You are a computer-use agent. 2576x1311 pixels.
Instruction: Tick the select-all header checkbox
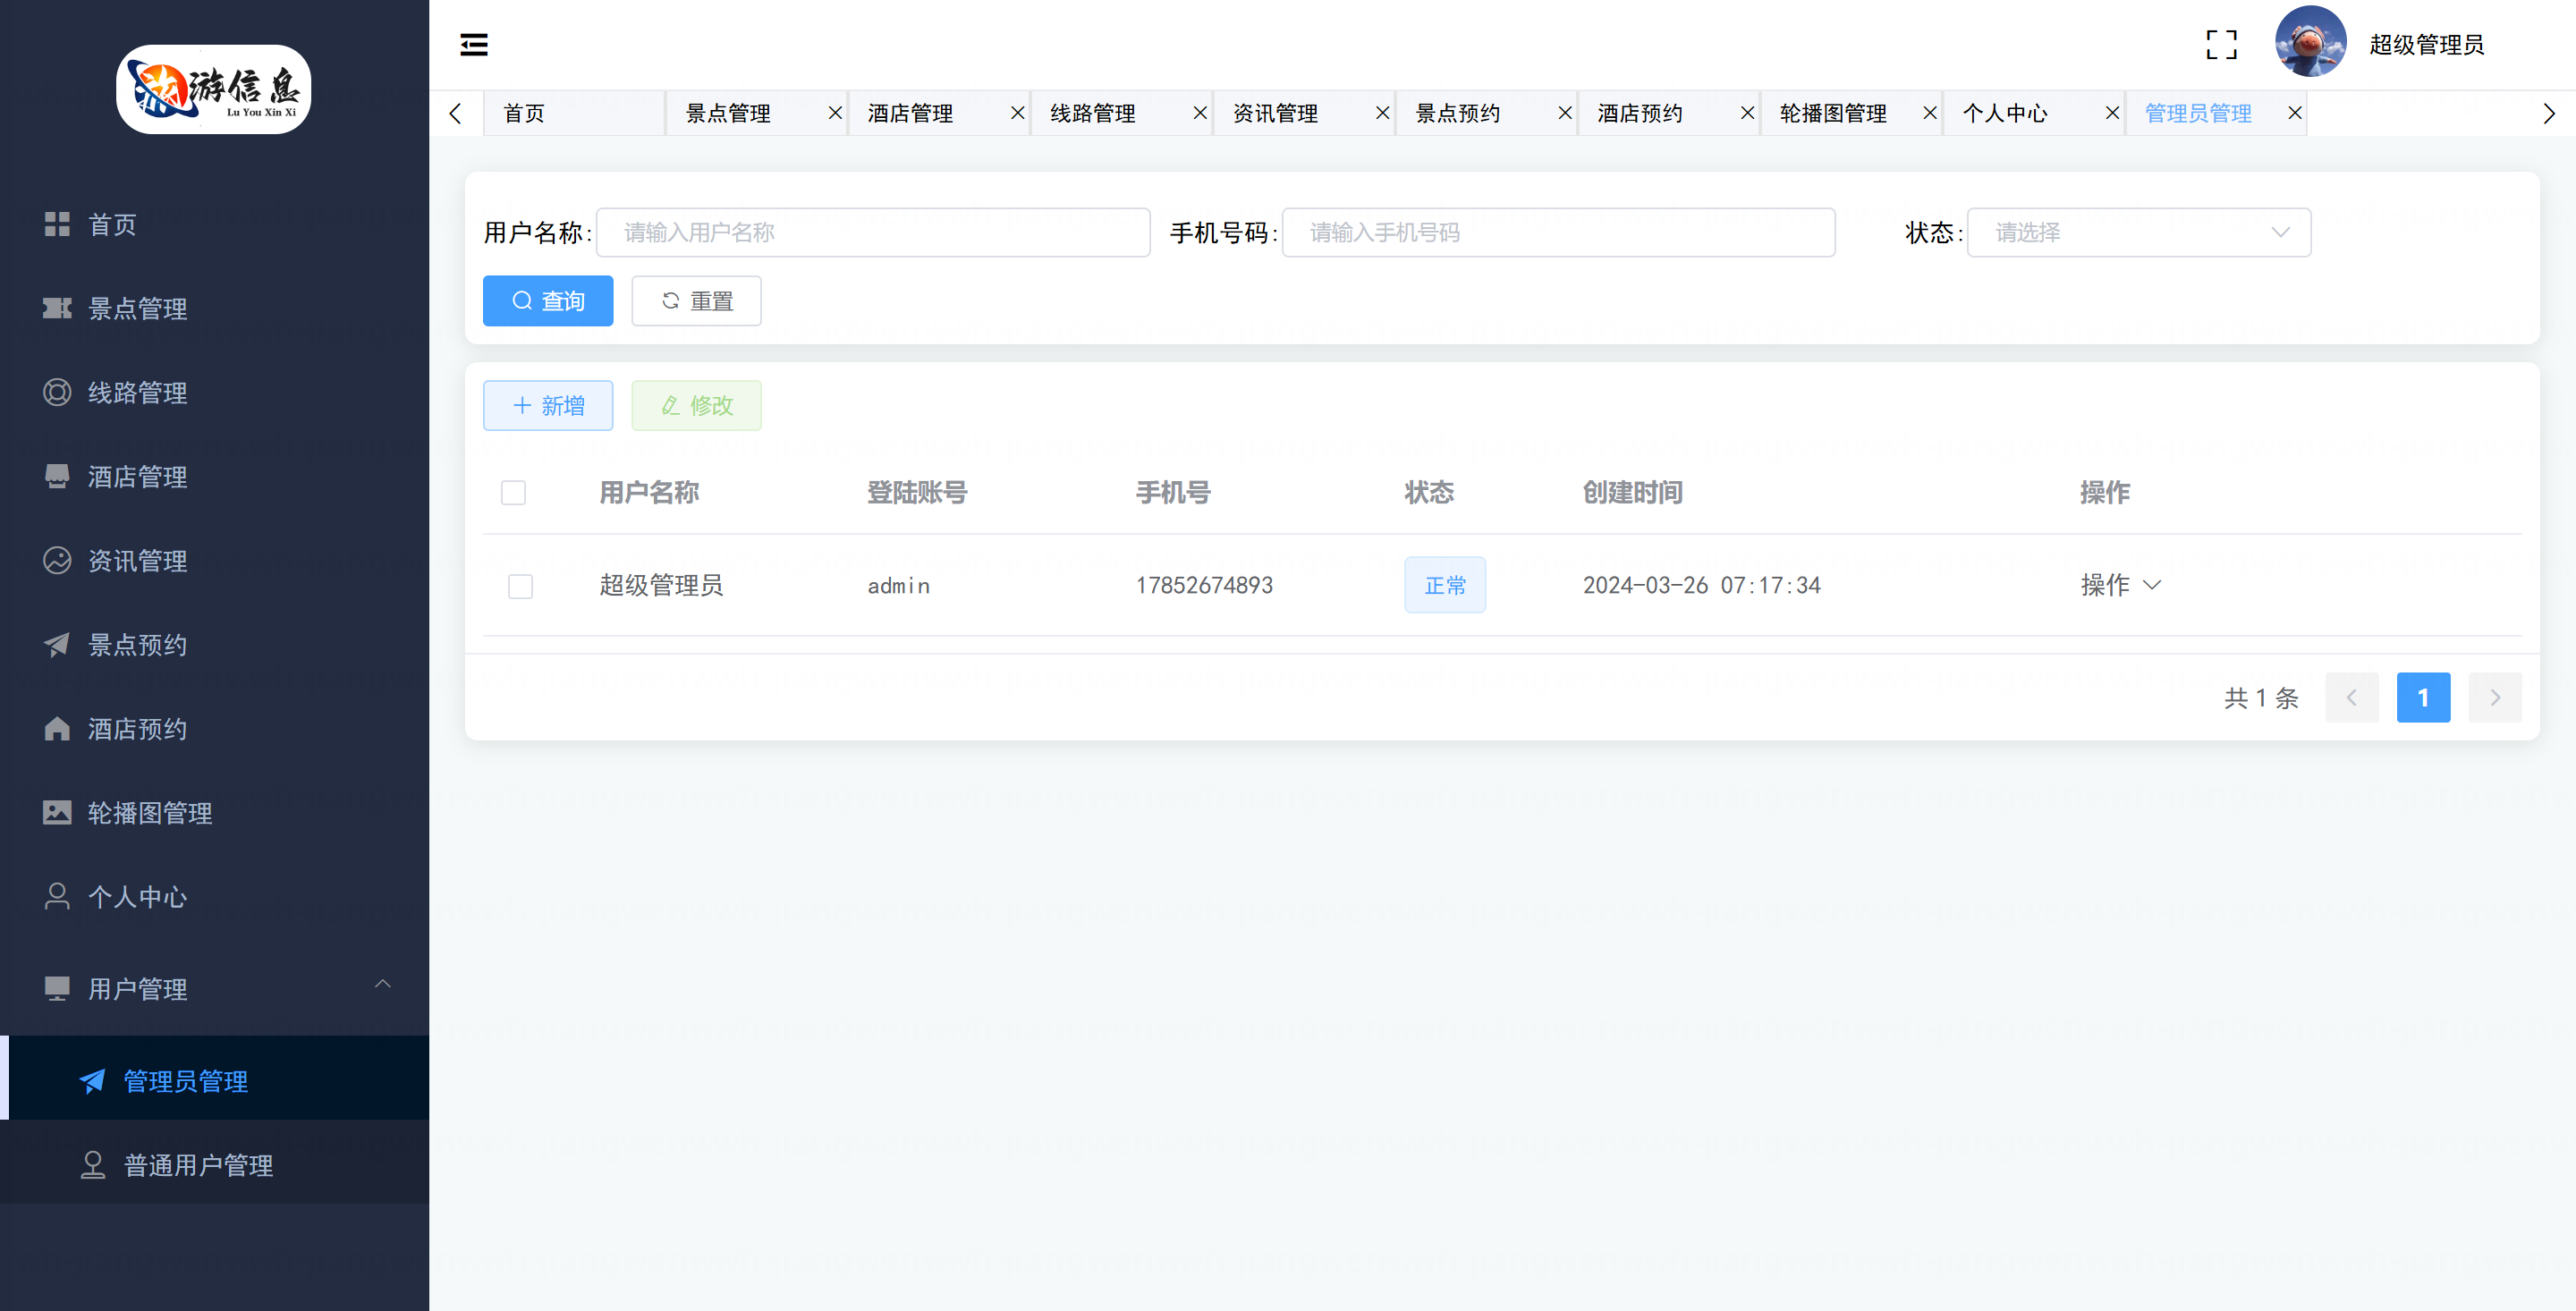point(513,493)
